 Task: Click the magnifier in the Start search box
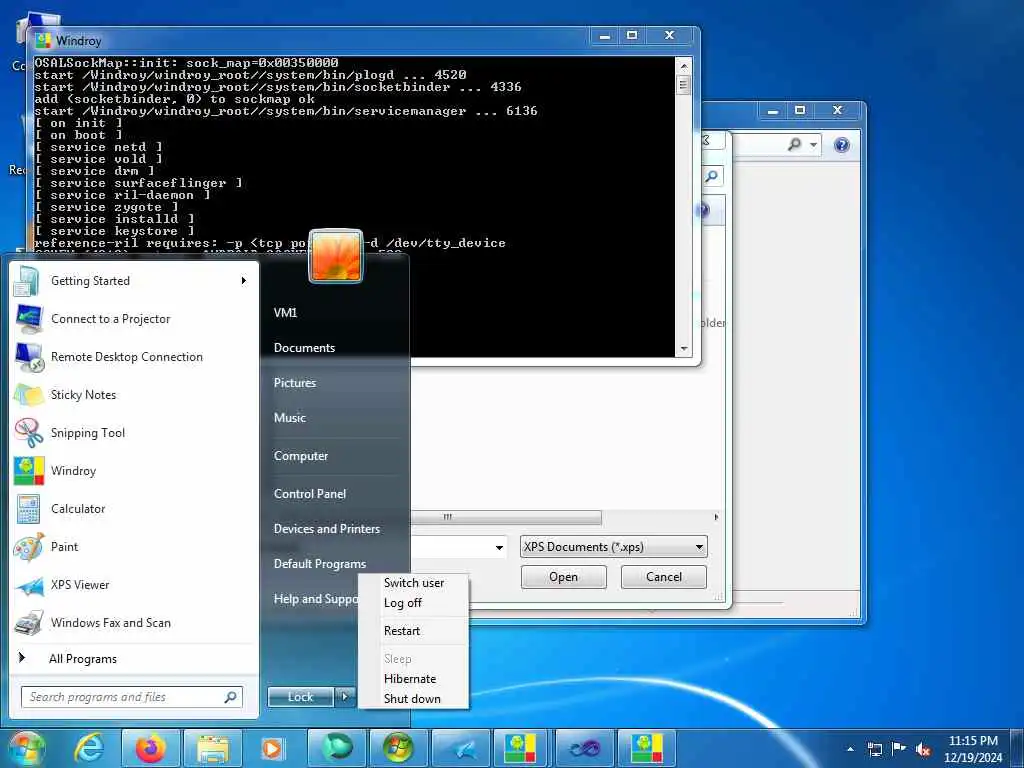pyautogui.click(x=230, y=697)
